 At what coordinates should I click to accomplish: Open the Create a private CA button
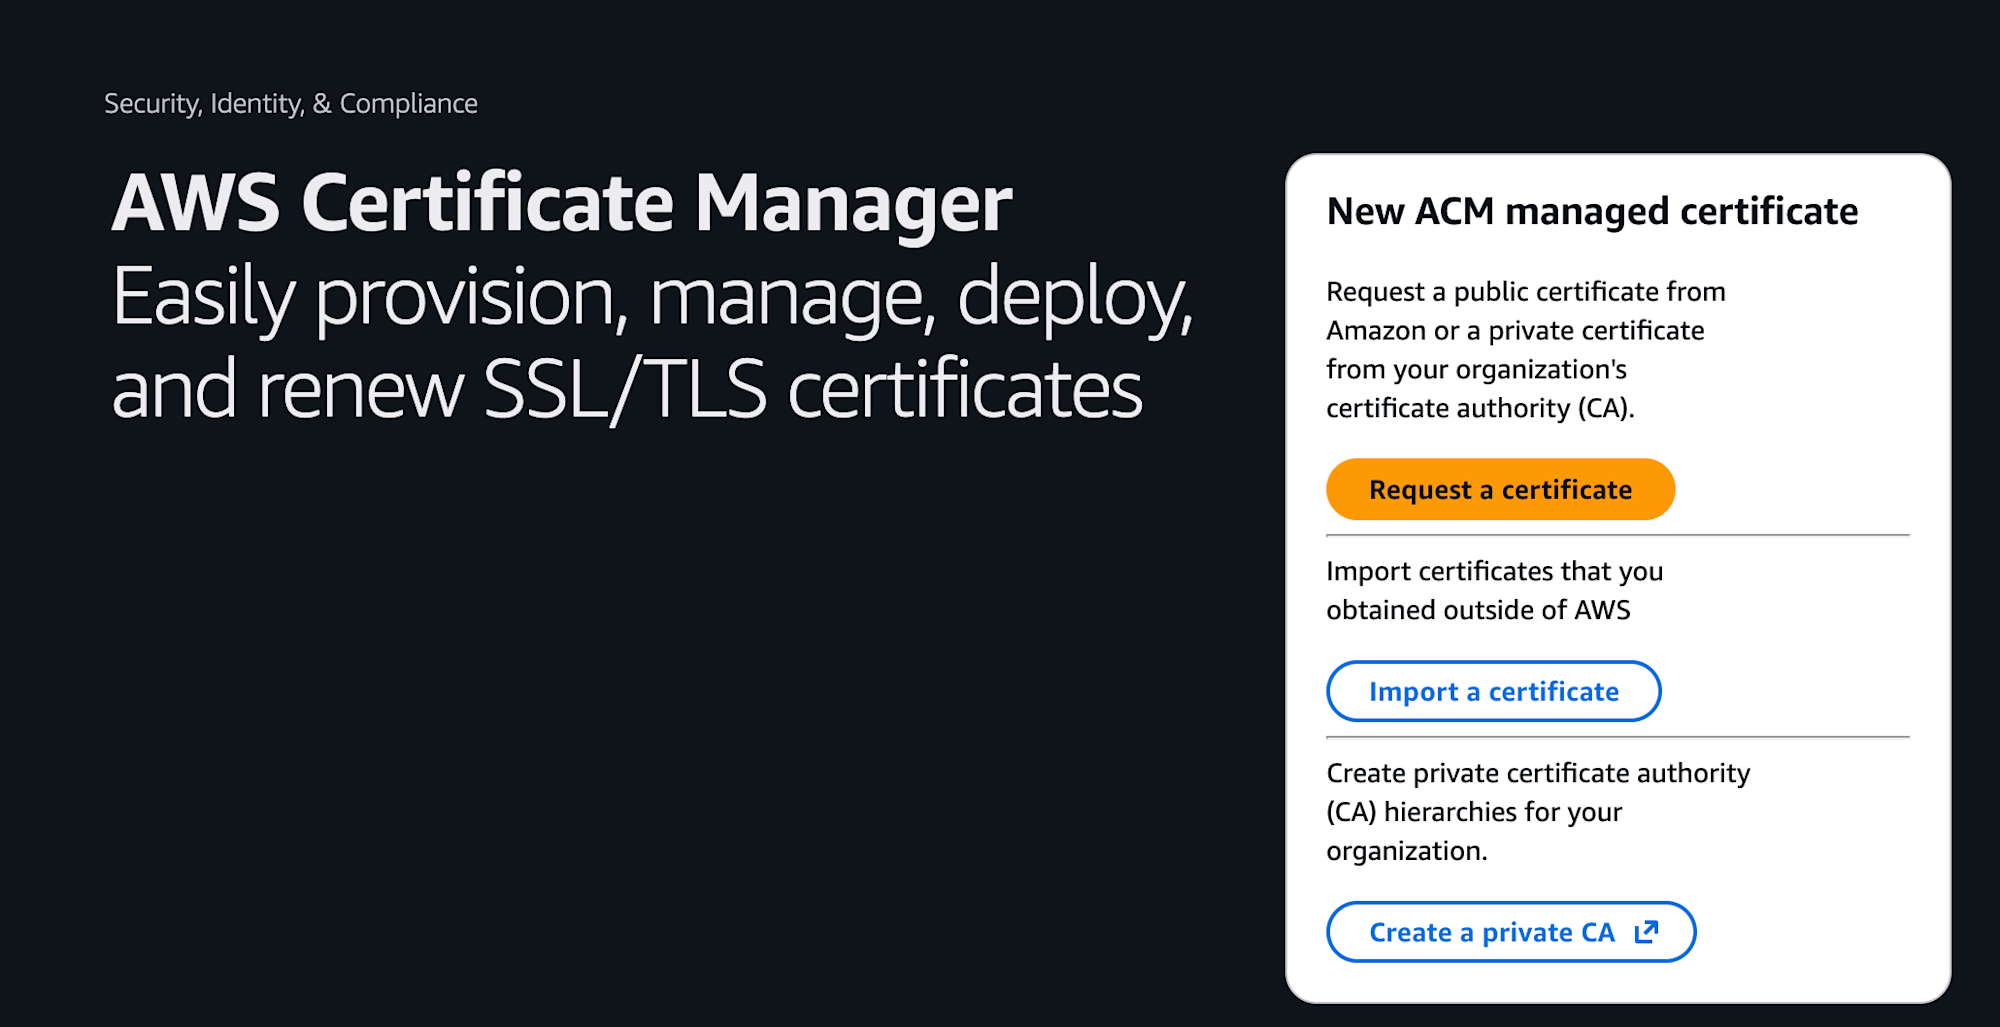pyautogui.click(x=1491, y=932)
